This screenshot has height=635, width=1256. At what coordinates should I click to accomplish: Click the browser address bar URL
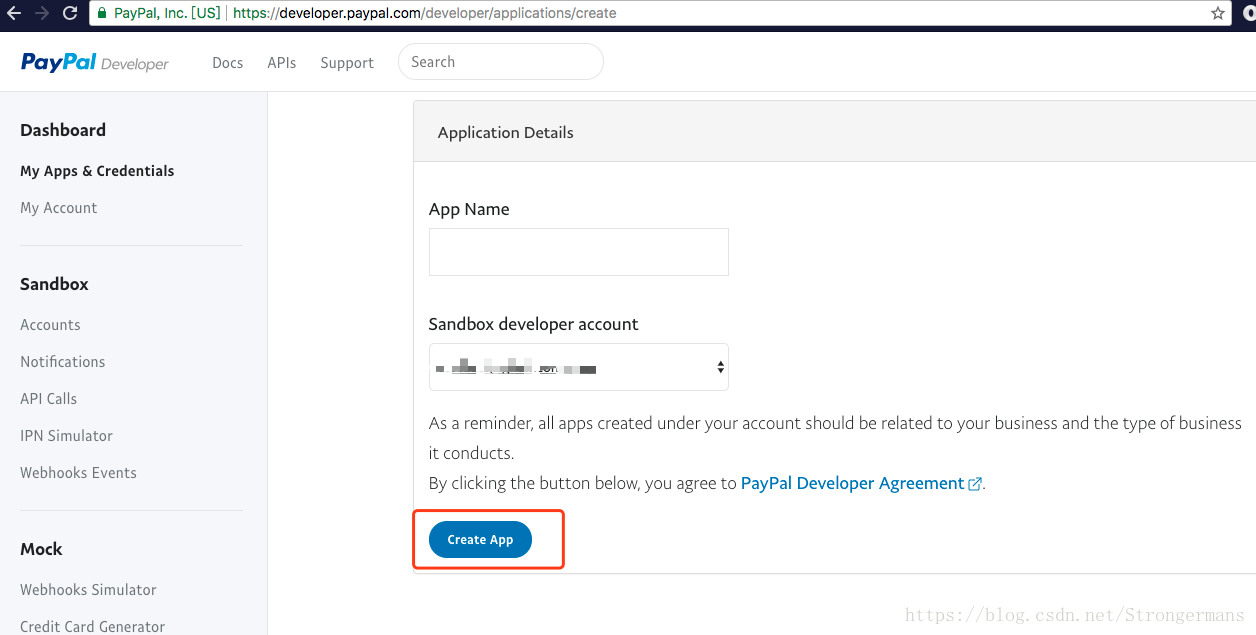424,13
